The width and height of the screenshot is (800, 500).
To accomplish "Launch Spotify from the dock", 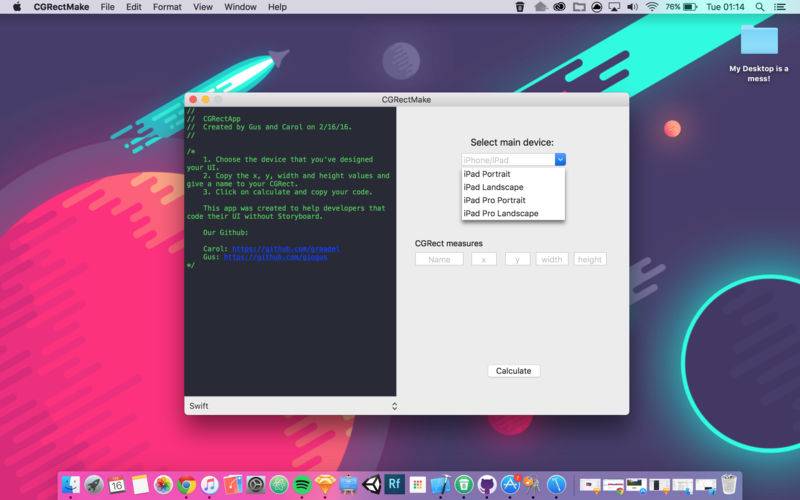I will pyautogui.click(x=302, y=484).
